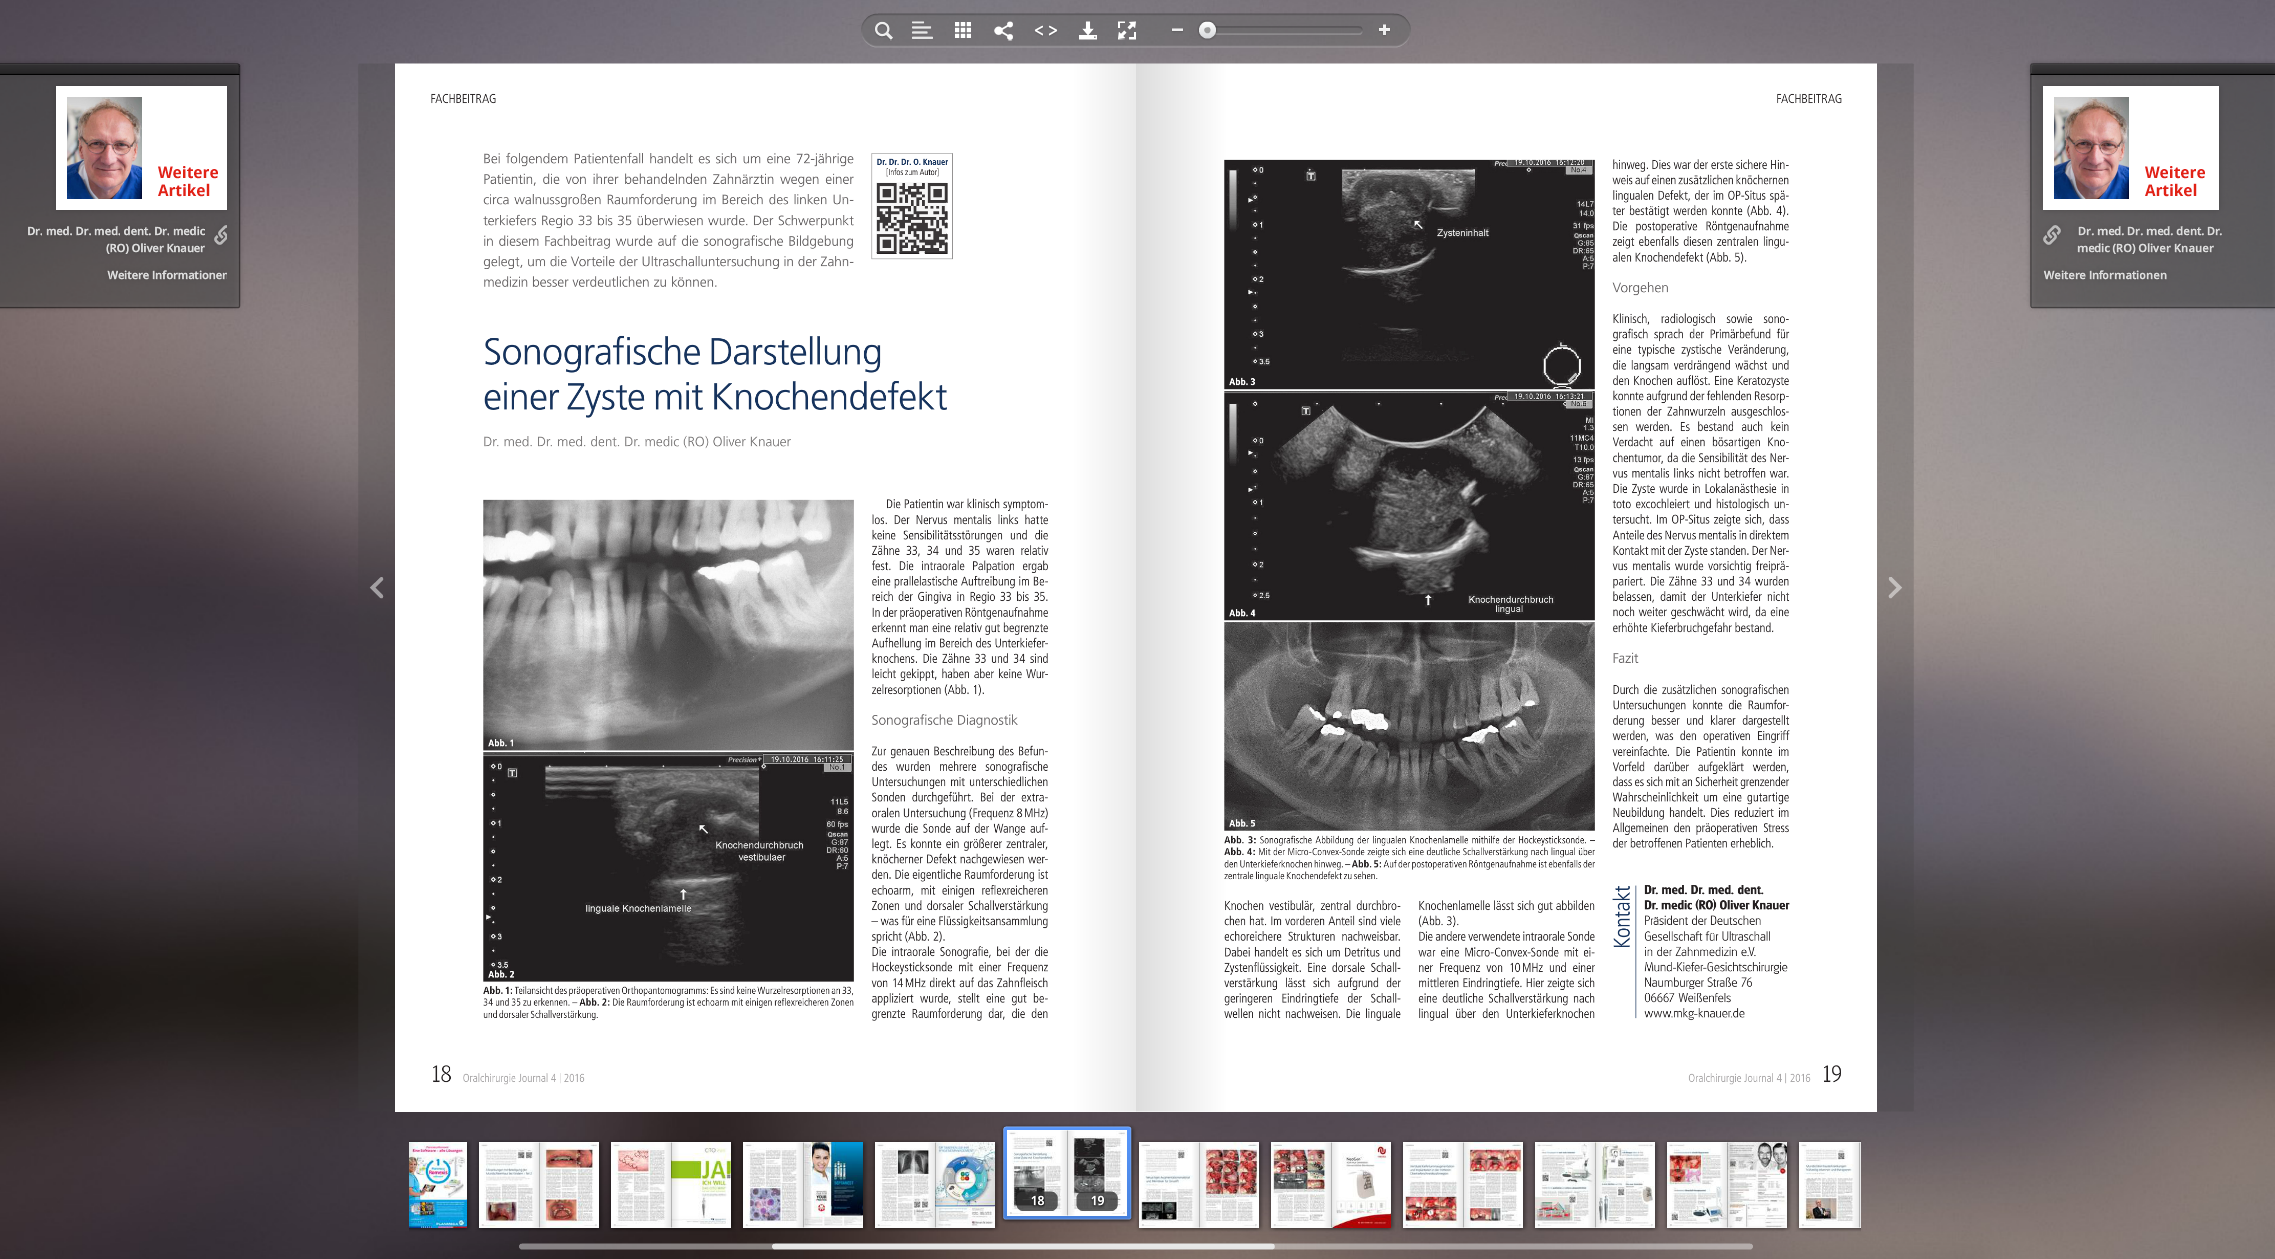Click the Abb. 3 ultrasound image
This screenshot has width=2275, height=1259.
[x=1409, y=275]
